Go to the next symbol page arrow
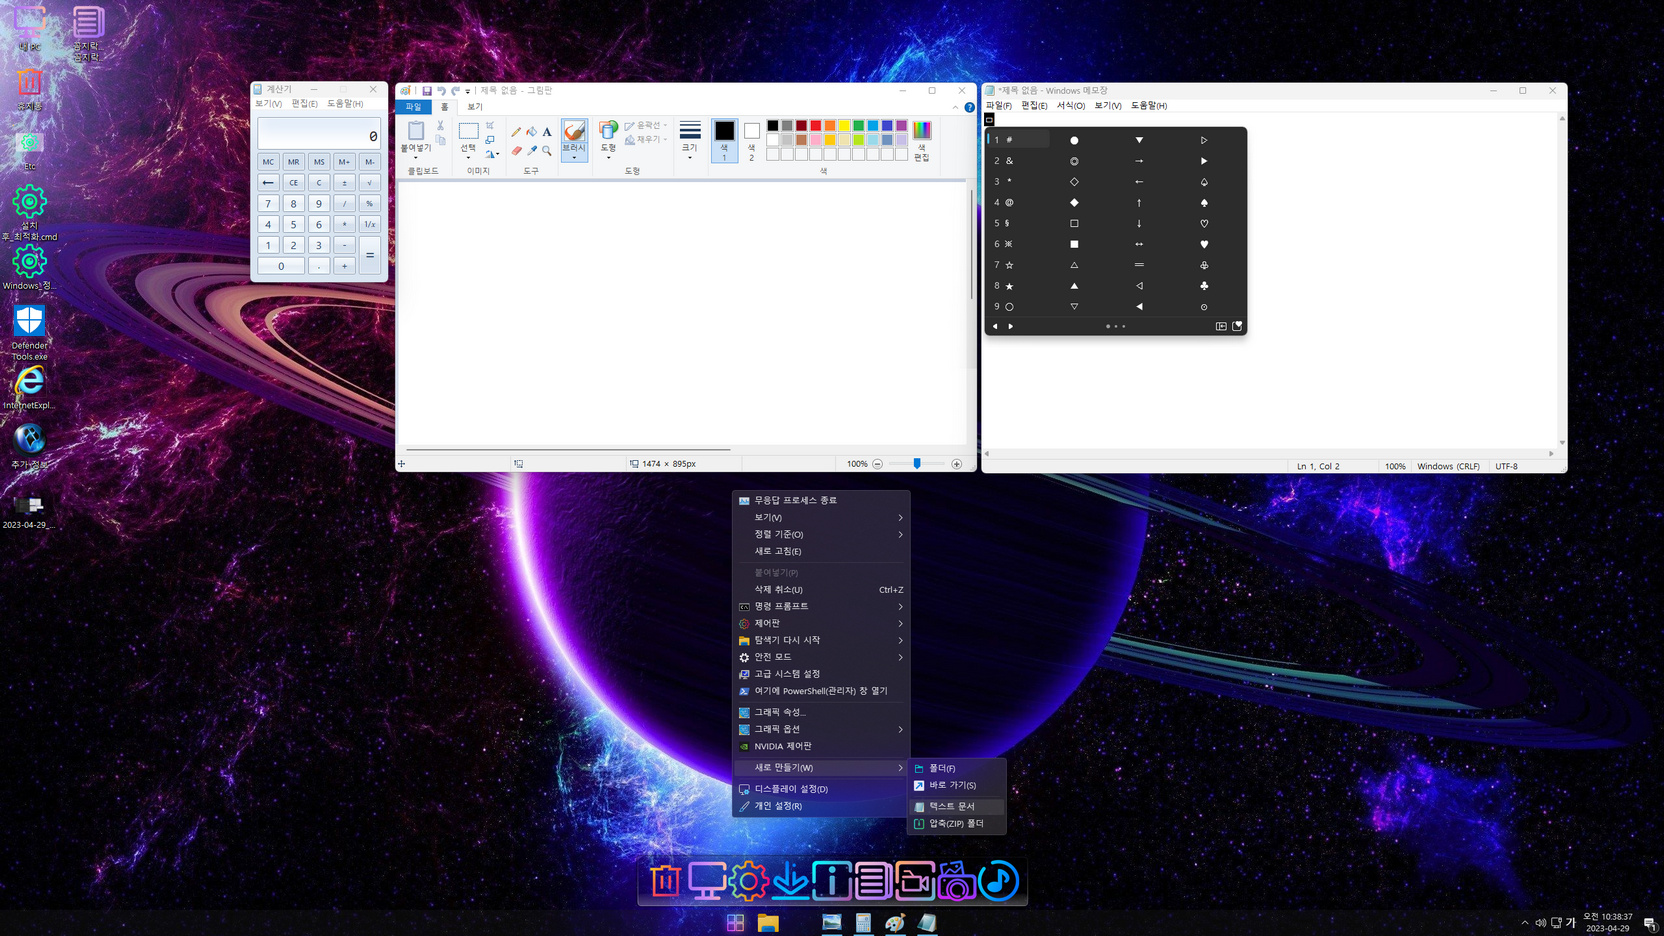Image resolution: width=1664 pixels, height=936 pixels. click(1011, 326)
